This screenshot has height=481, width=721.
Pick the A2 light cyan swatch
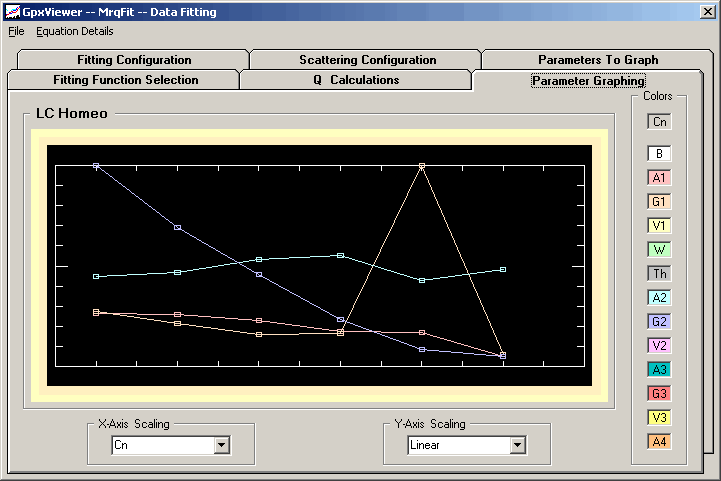click(659, 298)
